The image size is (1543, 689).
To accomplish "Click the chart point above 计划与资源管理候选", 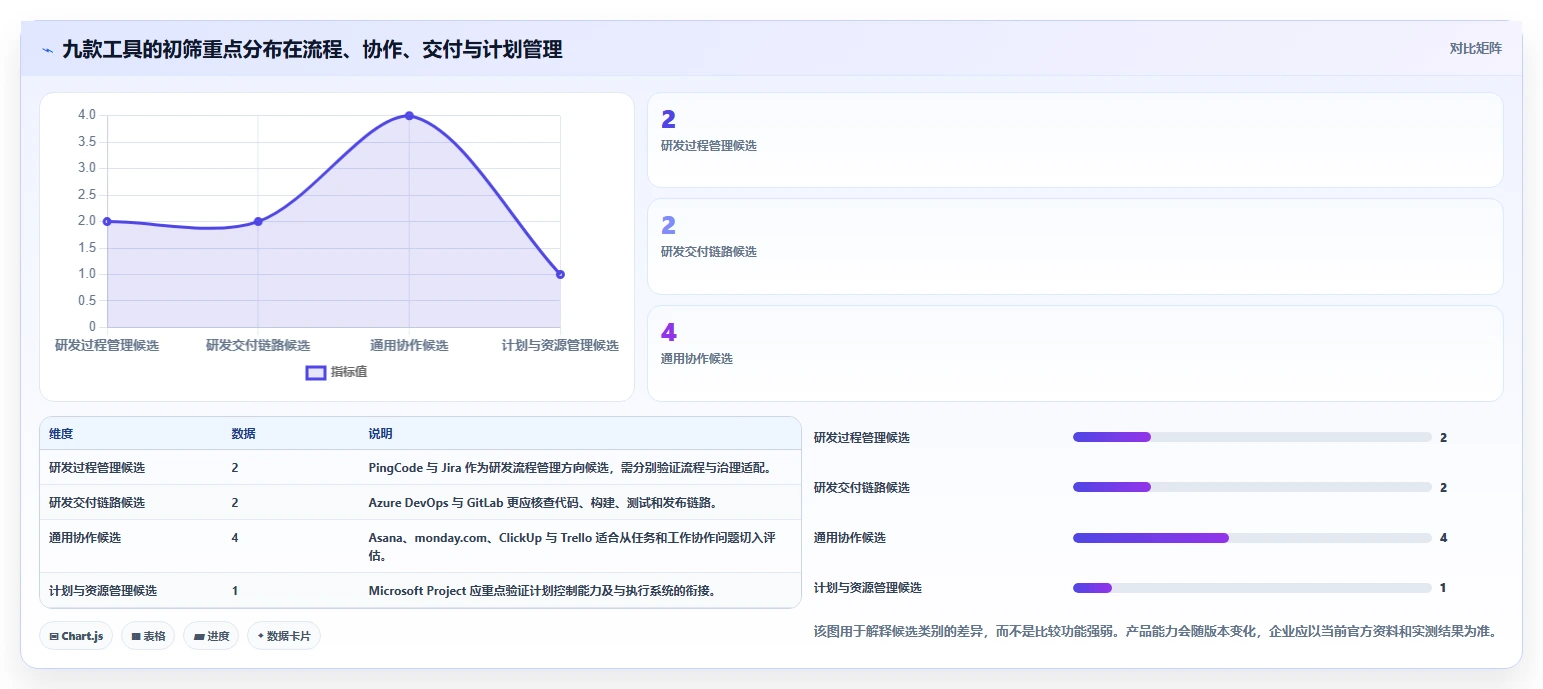I will pyautogui.click(x=560, y=274).
